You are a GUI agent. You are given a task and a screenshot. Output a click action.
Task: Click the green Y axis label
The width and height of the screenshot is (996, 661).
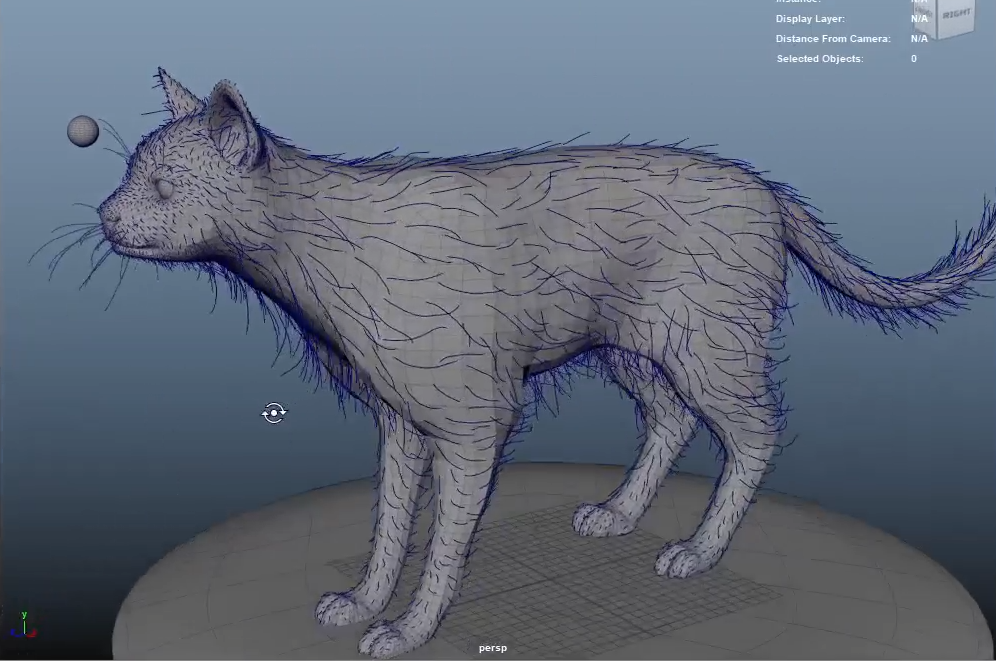(x=24, y=616)
